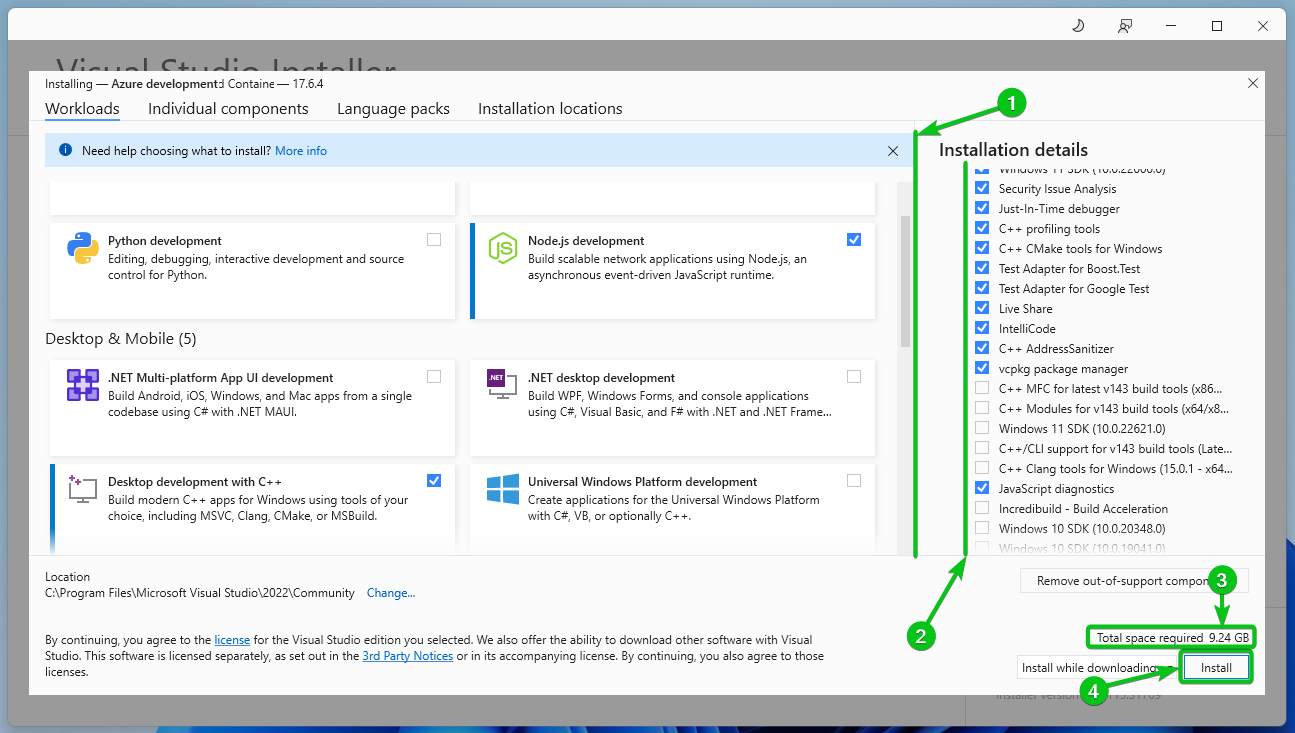Click Change... to edit install location

pyautogui.click(x=391, y=593)
